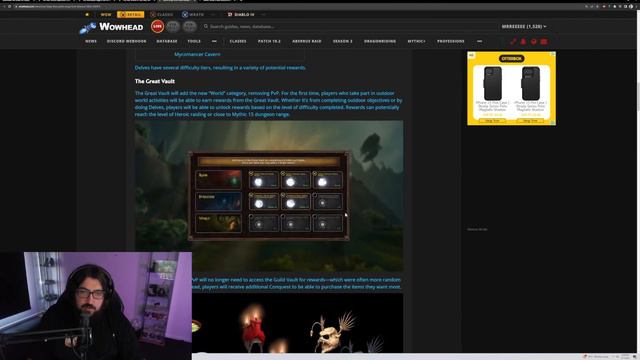Image resolution: width=640 pixels, height=360 pixels.
Task: Click the right Shop Now ad button
Action: (x=530, y=121)
